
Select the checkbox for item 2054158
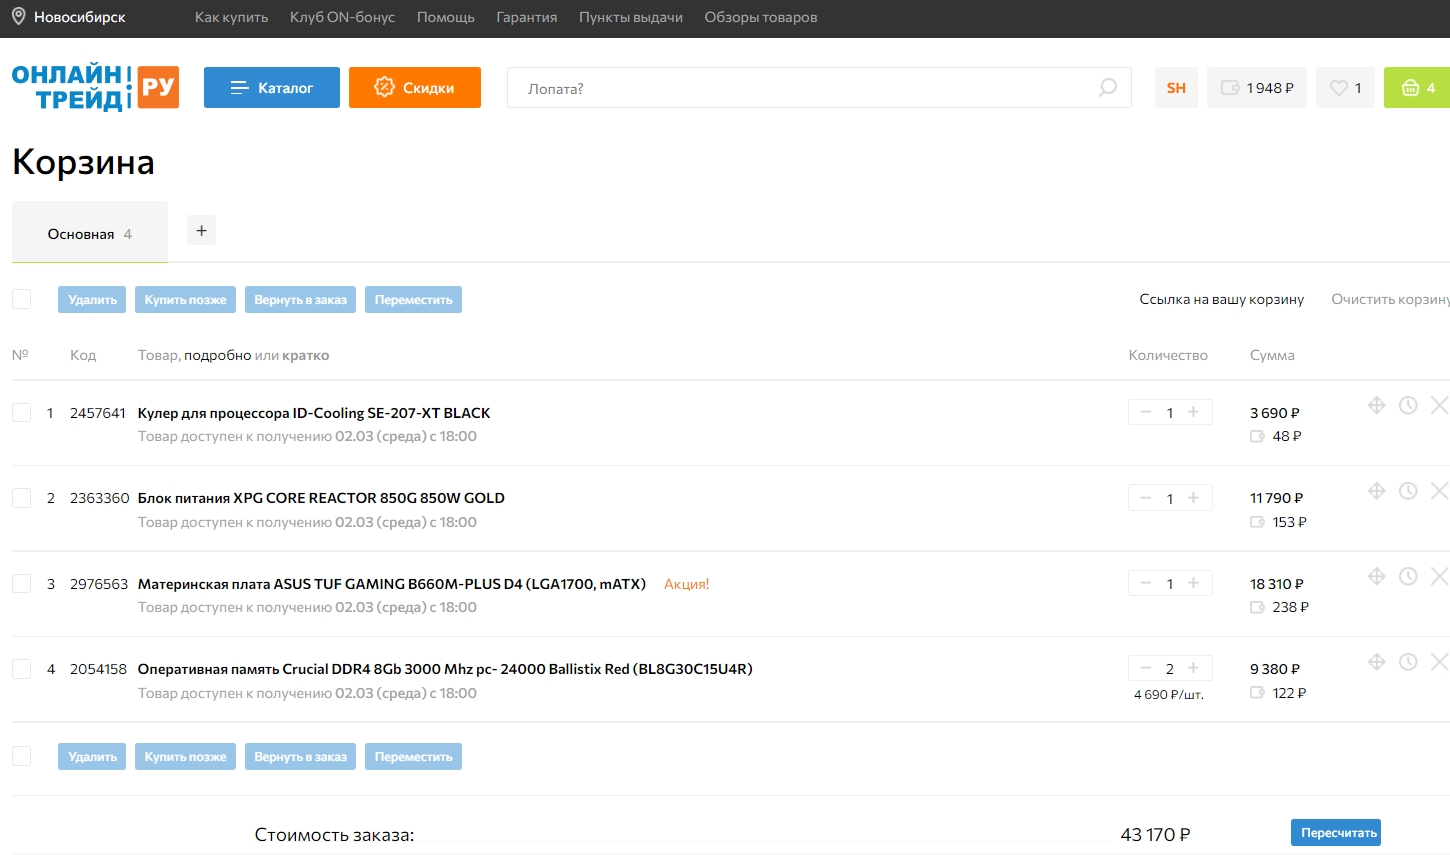tap(21, 669)
